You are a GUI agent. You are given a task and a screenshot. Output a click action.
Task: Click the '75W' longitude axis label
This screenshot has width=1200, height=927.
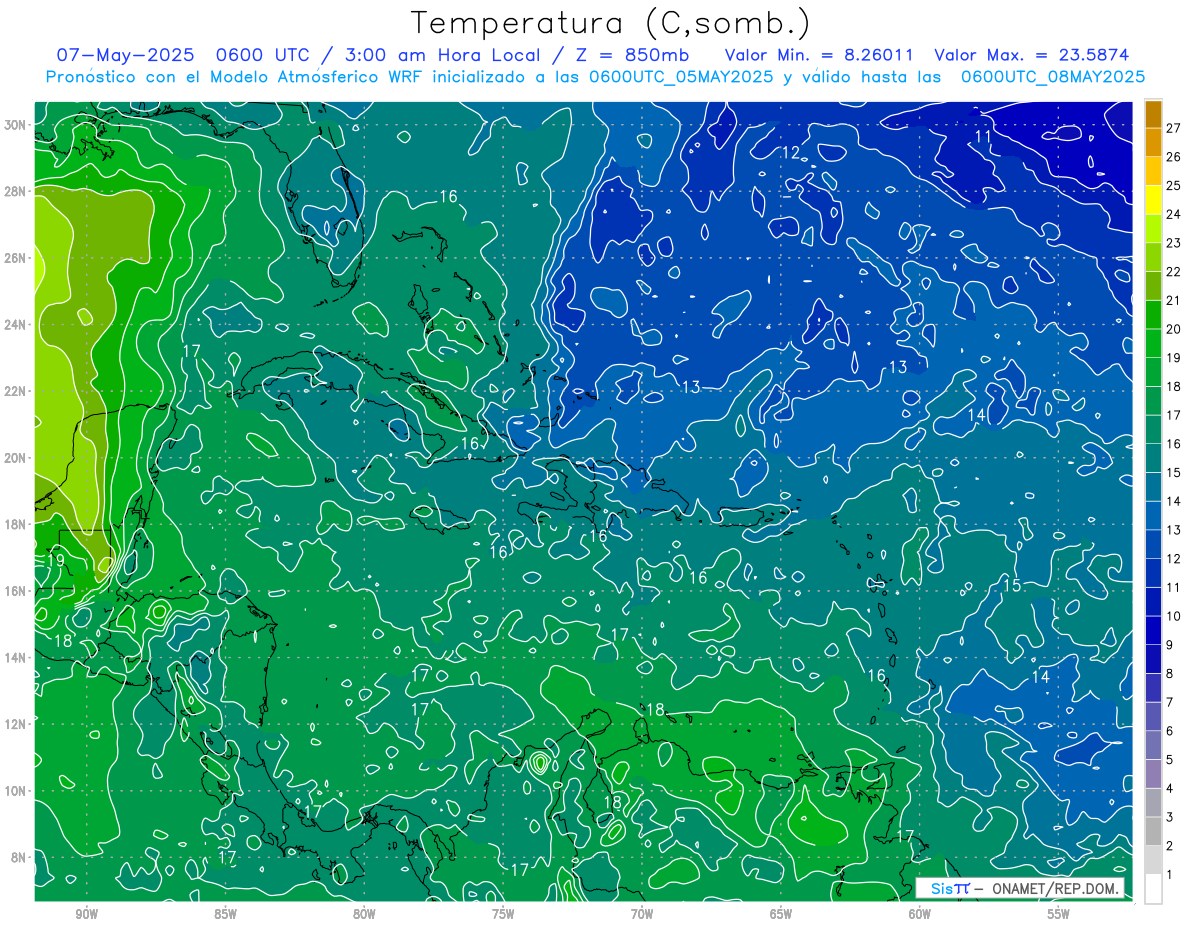(x=503, y=913)
